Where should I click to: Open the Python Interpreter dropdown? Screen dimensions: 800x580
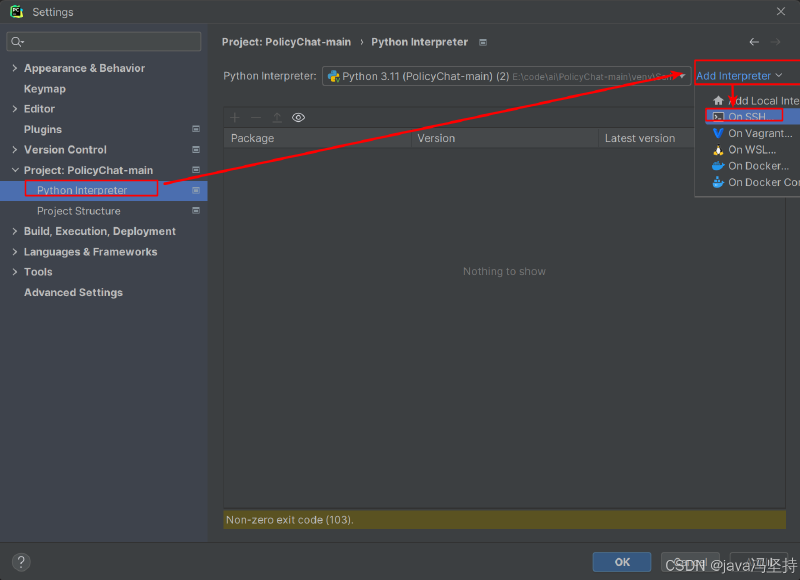[x=507, y=76]
